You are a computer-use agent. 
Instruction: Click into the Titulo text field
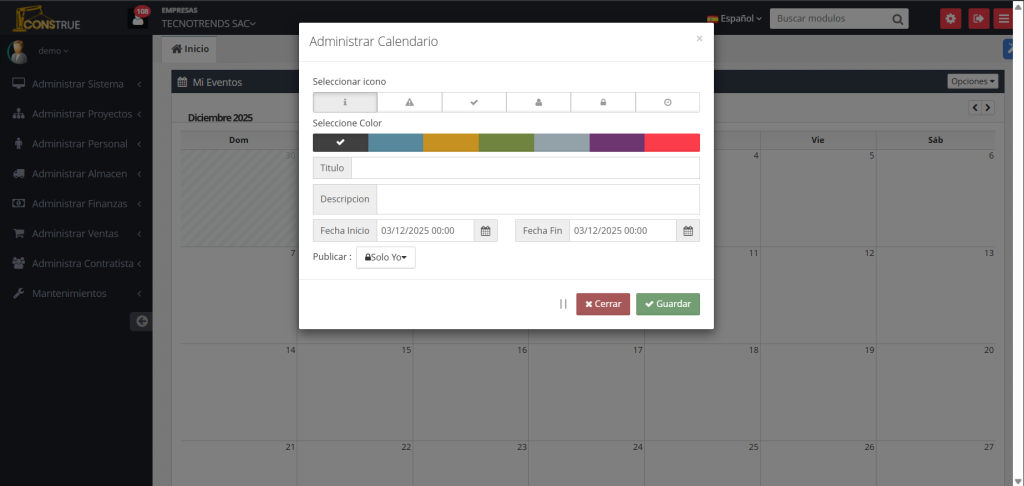525,168
